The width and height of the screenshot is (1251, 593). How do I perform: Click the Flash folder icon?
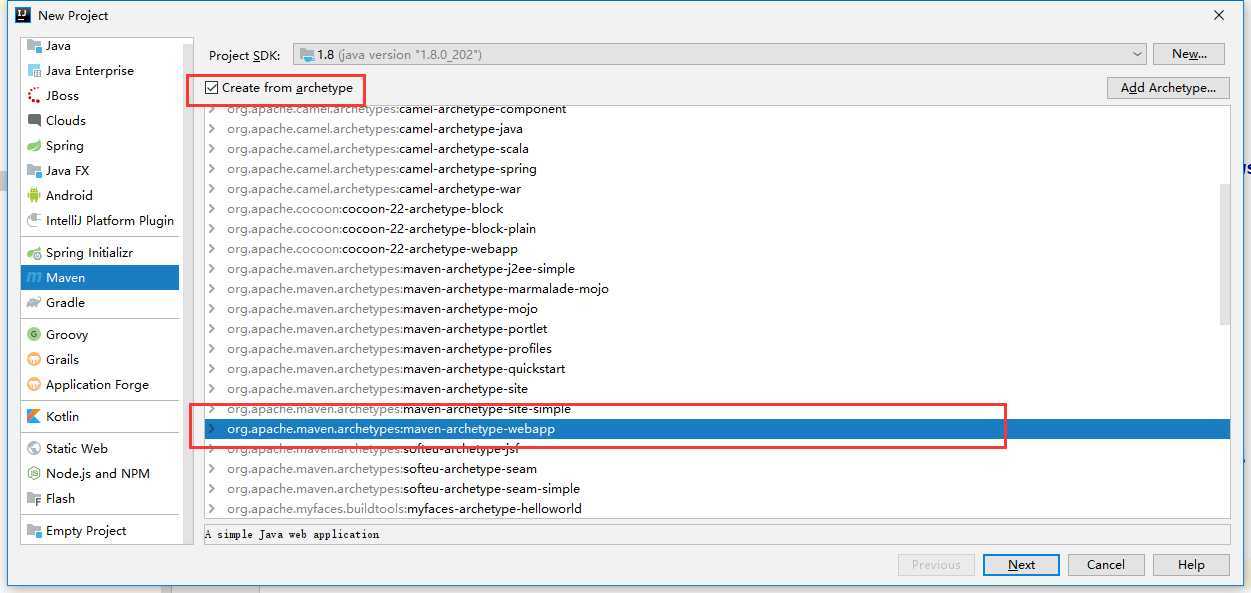pyautogui.click(x=34, y=499)
